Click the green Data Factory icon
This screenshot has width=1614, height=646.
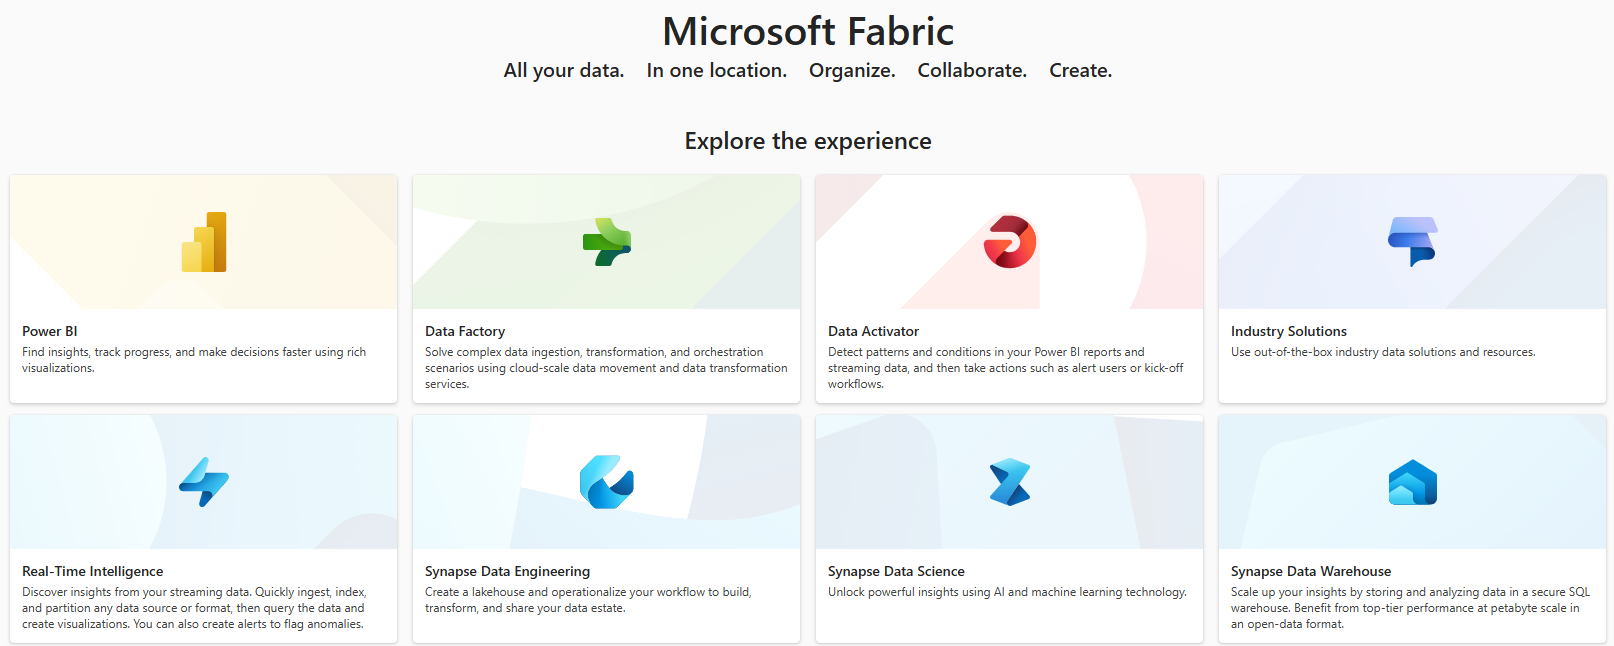(x=607, y=242)
